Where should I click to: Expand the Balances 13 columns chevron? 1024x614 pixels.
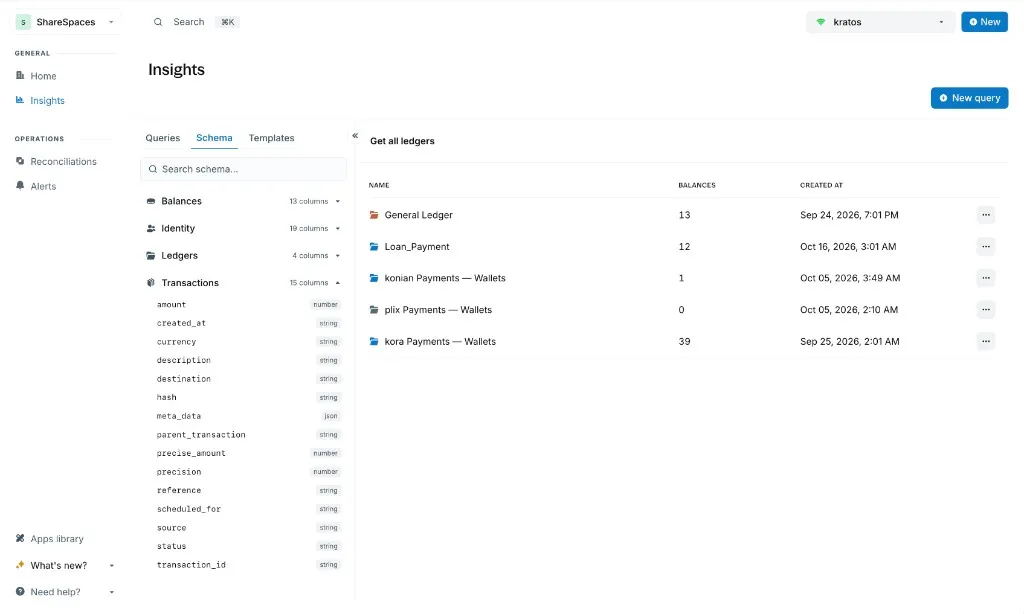338,201
